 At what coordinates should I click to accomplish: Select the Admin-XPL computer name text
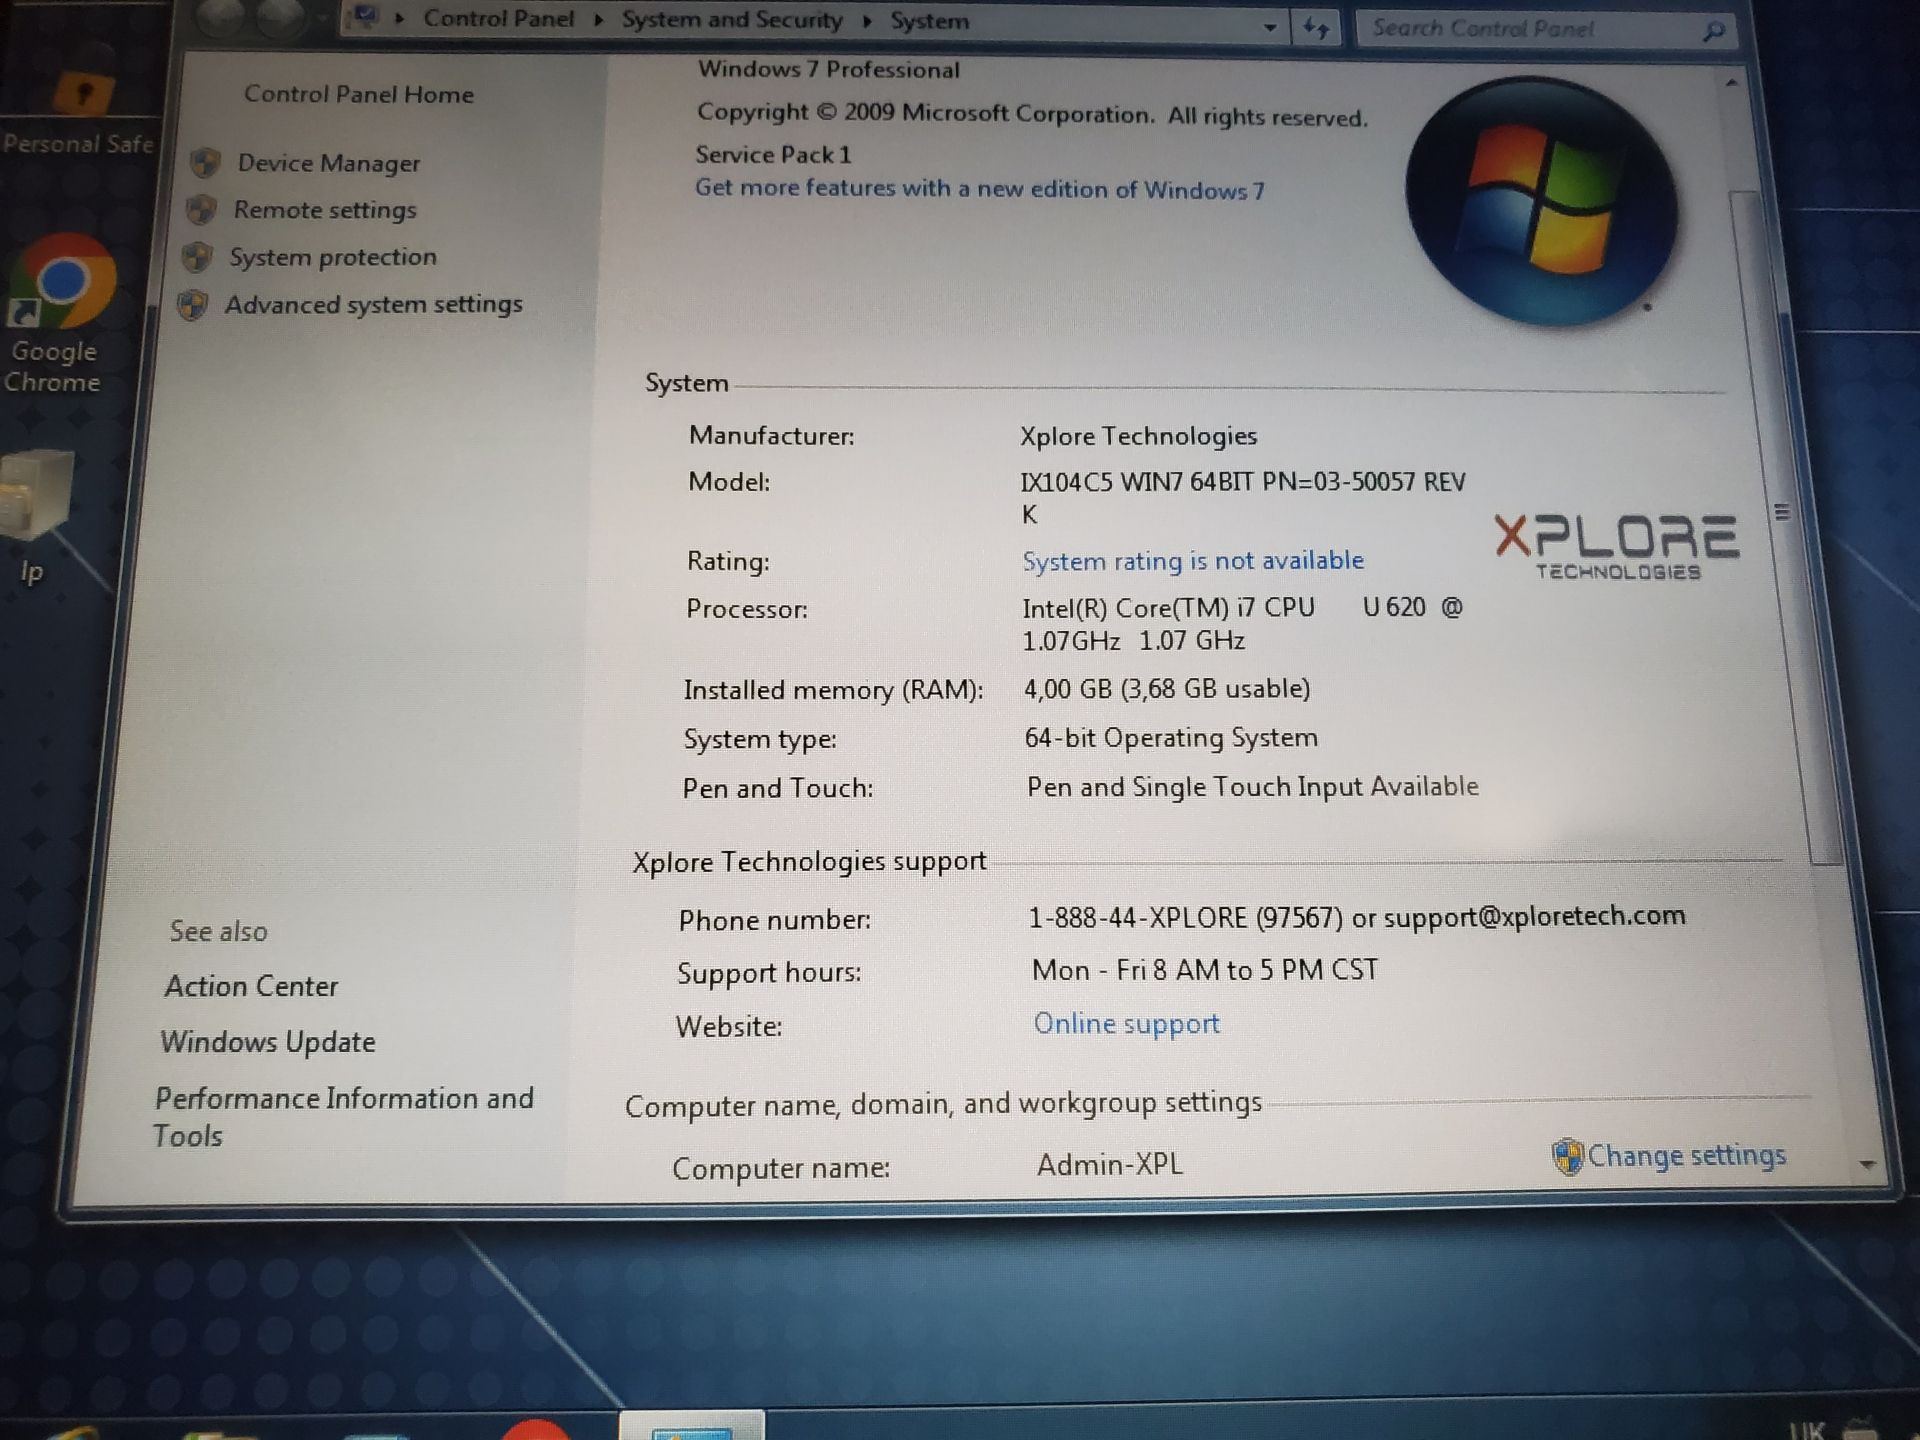1110,1165
